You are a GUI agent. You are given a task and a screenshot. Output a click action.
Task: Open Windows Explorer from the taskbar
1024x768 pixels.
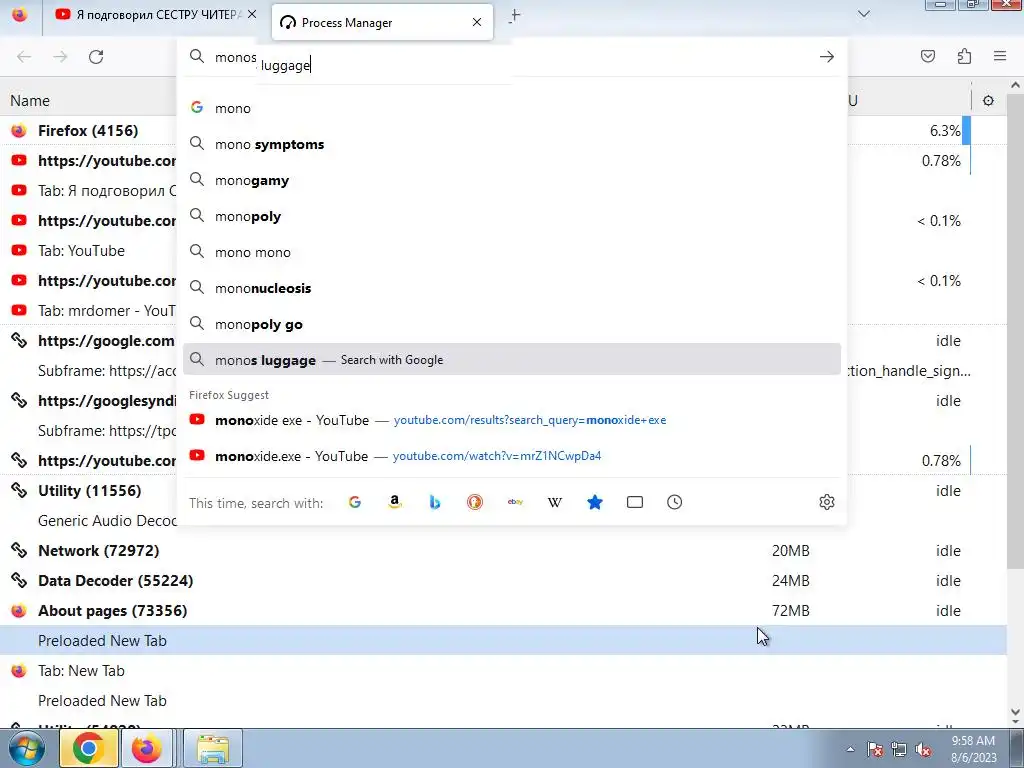click(x=213, y=748)
